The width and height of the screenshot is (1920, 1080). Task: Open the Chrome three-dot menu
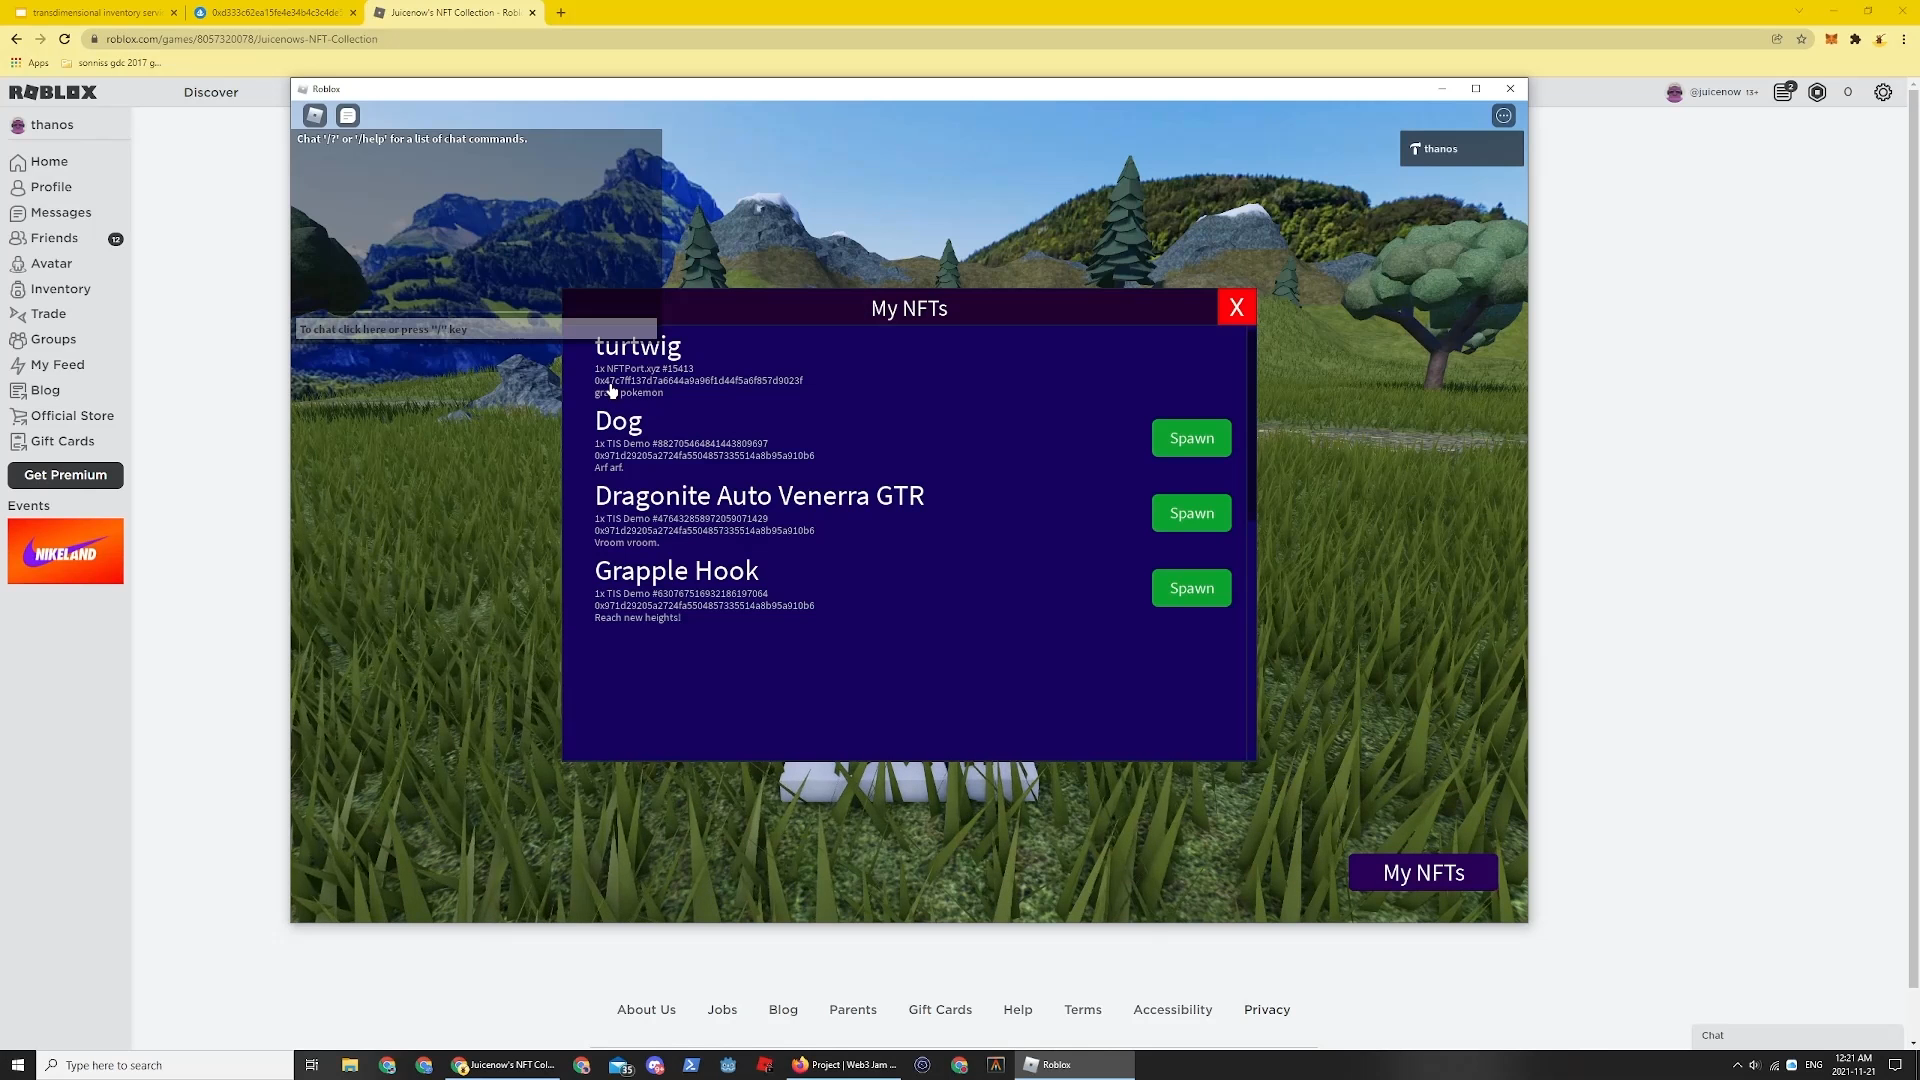tap(1904, 39)
